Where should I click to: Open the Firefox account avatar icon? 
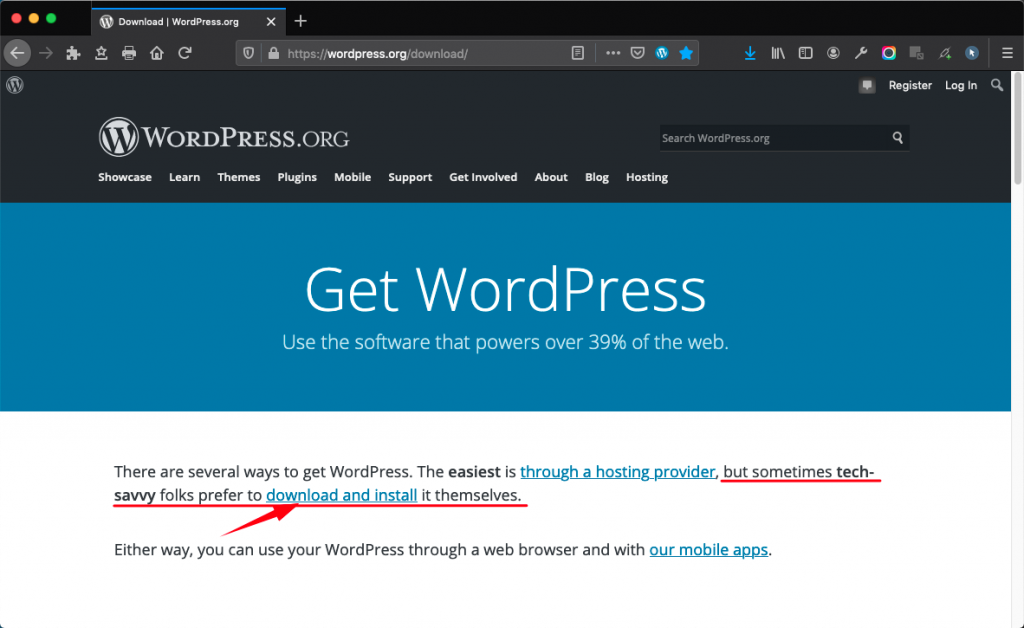[833, 54]
